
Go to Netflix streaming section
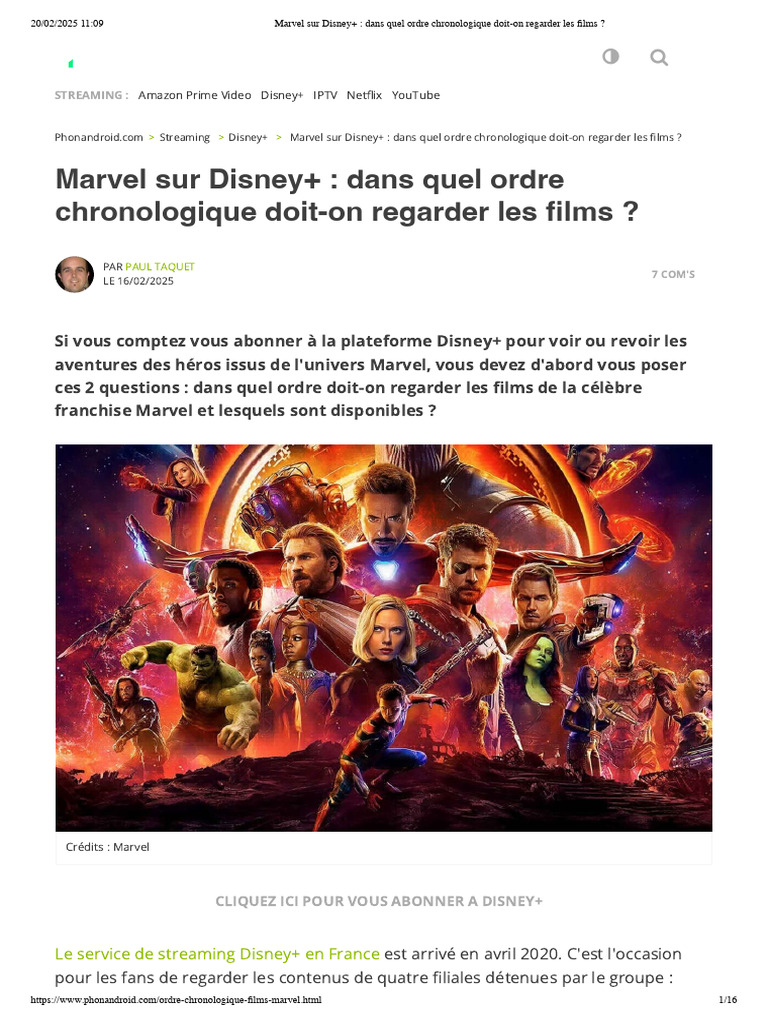pos(364,95)
